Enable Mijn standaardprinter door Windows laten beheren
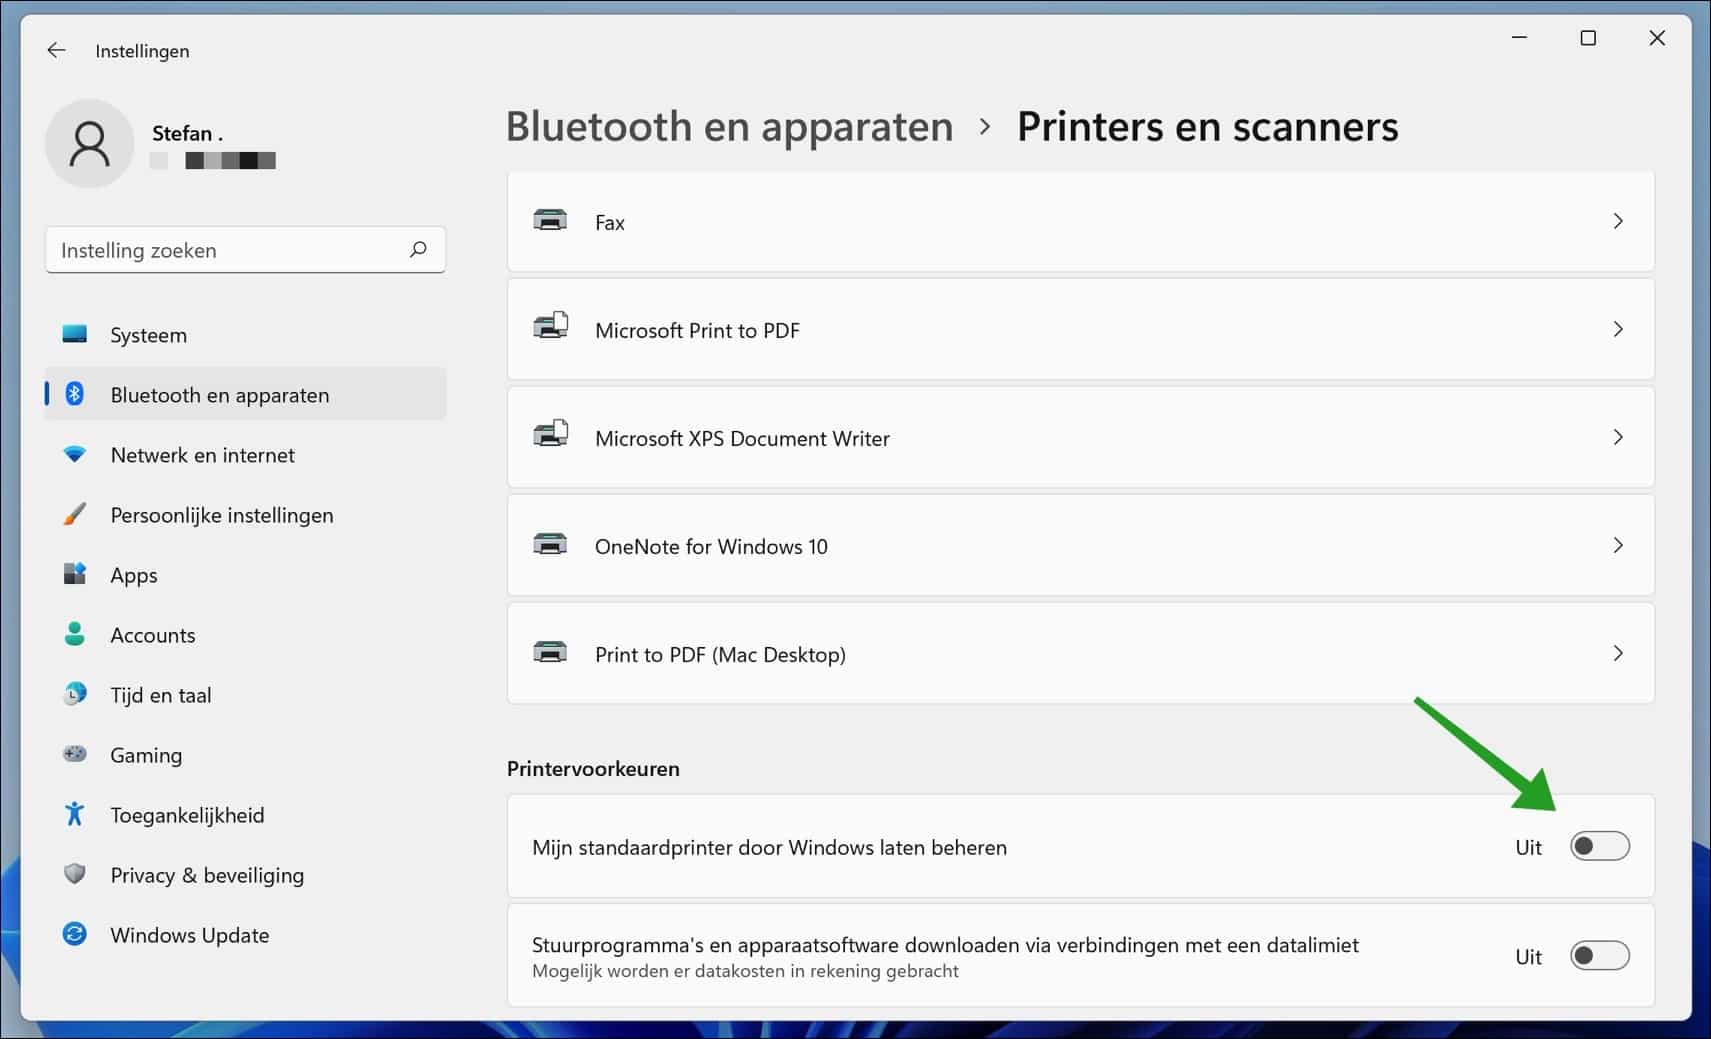The width and height of the screenshot is (1711, 1039). pos(1598,846)
